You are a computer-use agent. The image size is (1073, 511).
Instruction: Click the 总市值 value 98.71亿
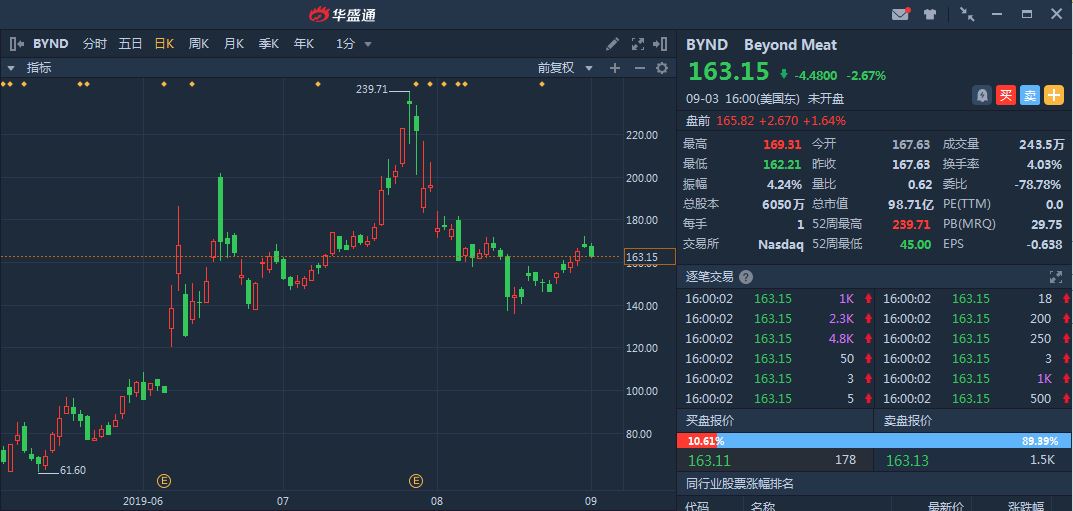pyautogui.click(x=911, y=204)
